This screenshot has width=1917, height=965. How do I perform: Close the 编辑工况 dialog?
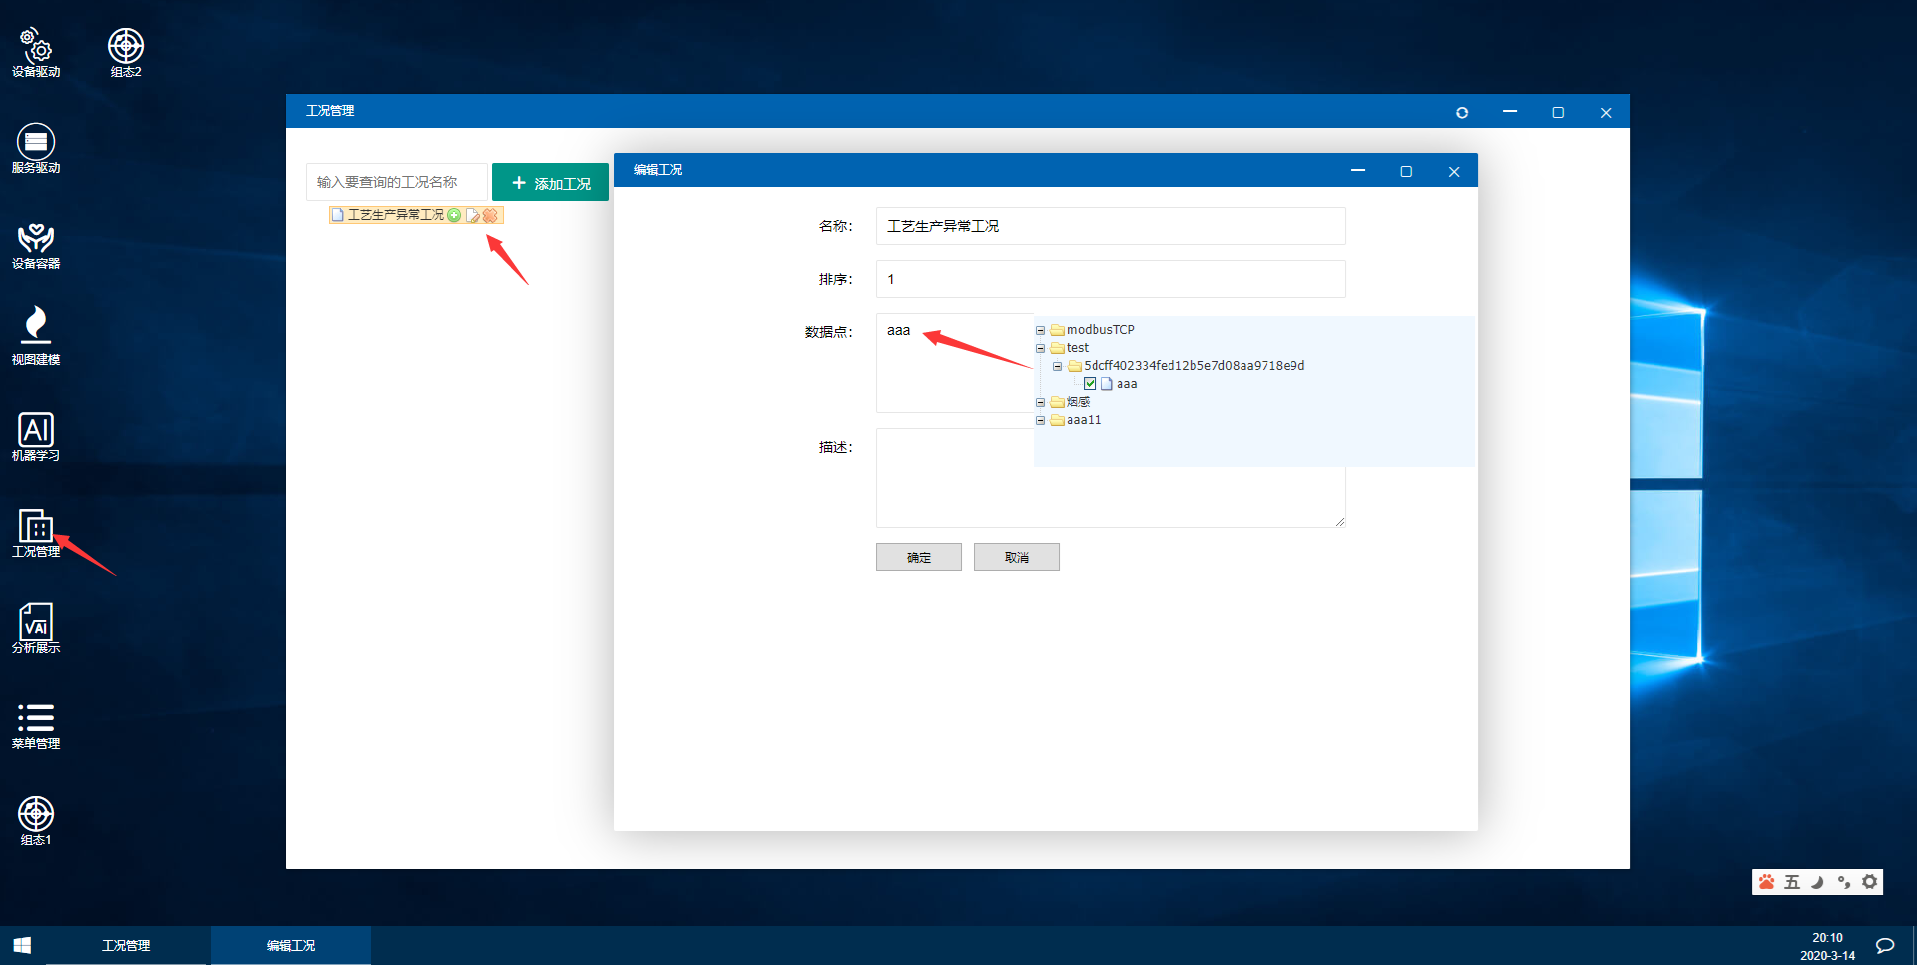coord(1454,171)
